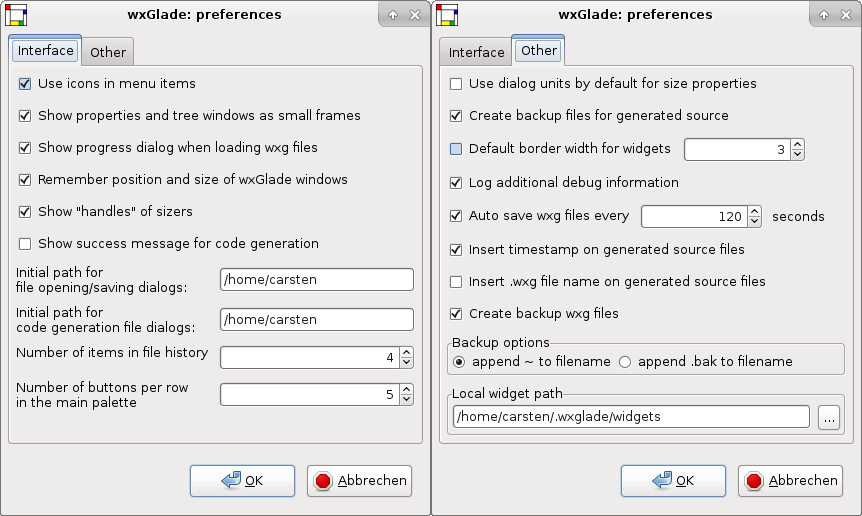
Task: Click Local widget path text field
Action: point(631,417)
